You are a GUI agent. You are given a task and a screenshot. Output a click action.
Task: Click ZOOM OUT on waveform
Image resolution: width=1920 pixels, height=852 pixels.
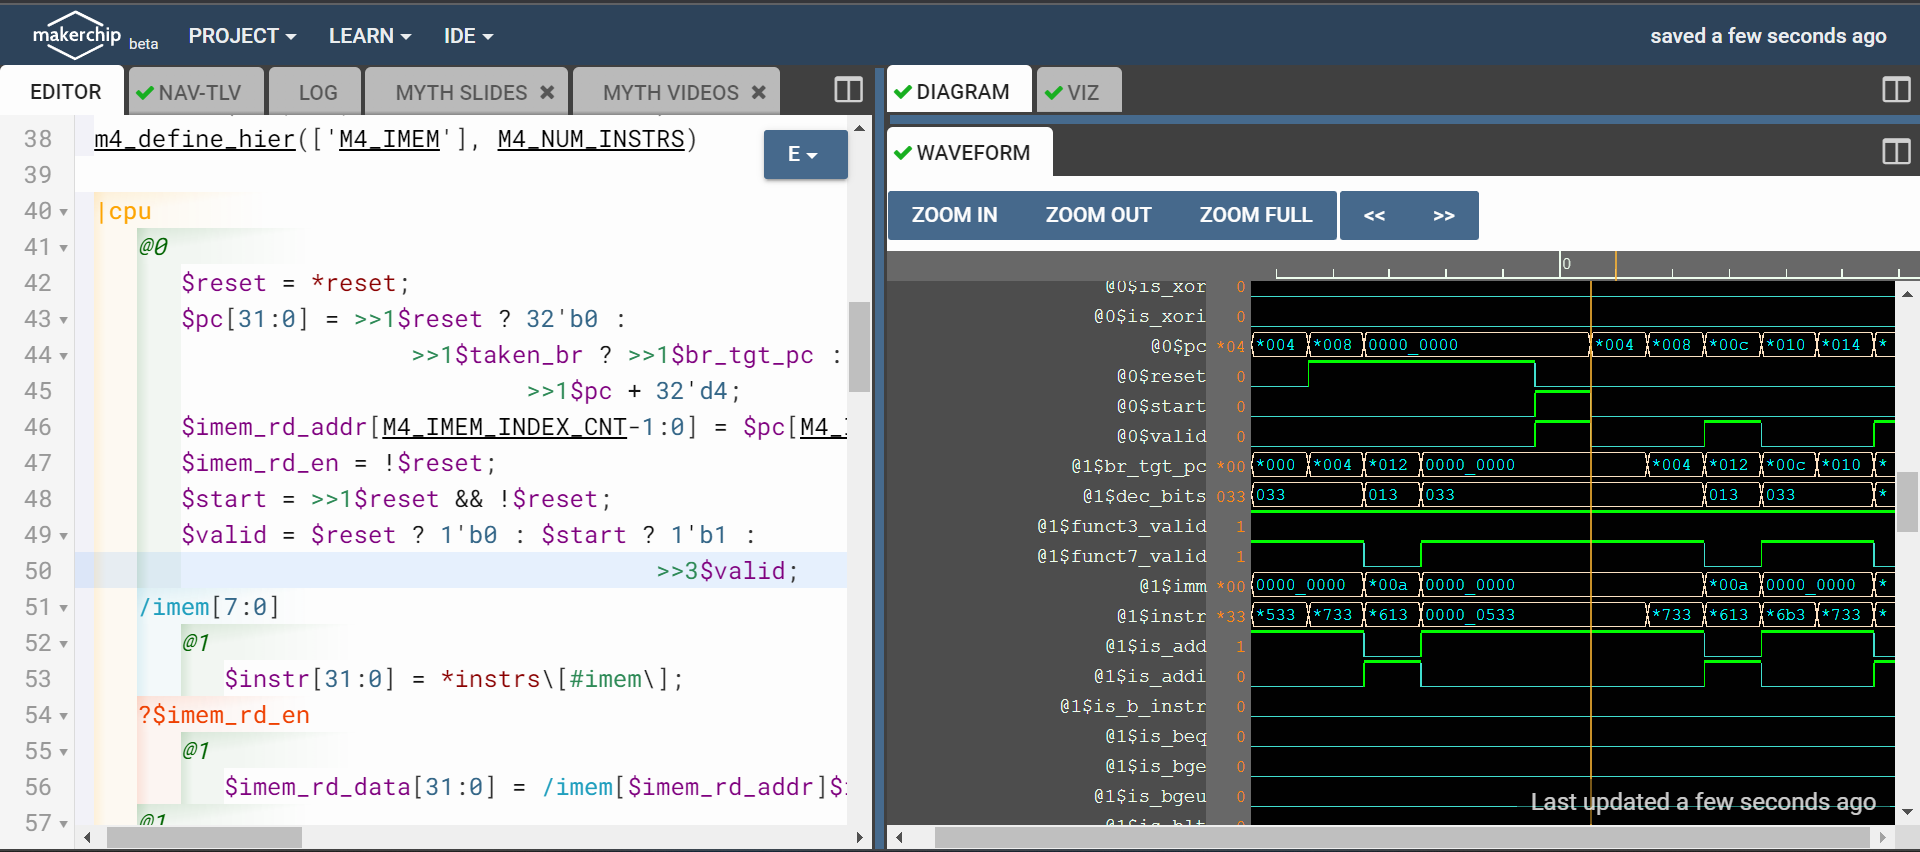1098,215
